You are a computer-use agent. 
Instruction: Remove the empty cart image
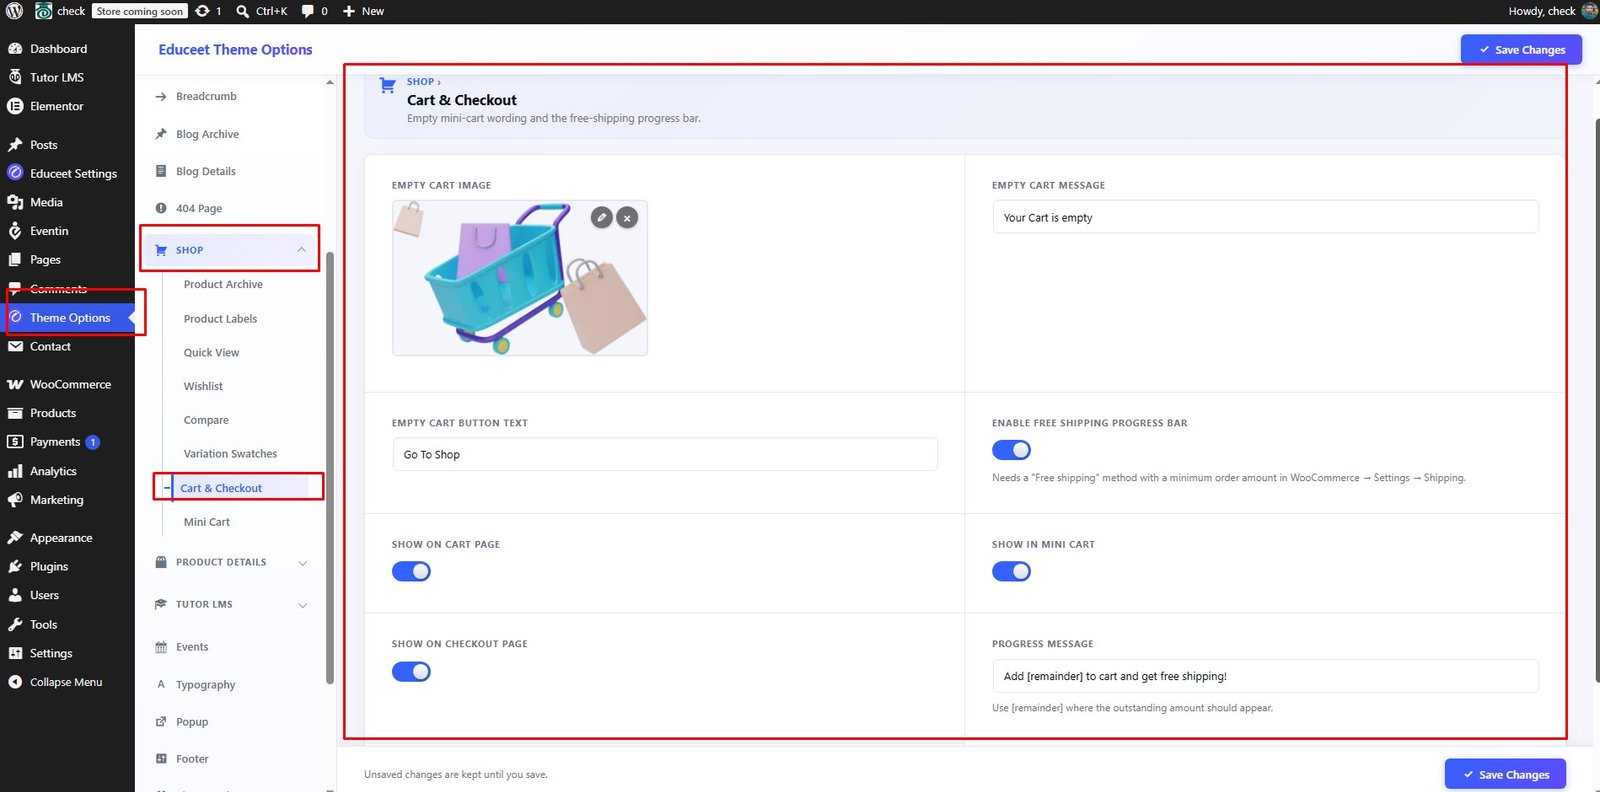tap(627, 217)
